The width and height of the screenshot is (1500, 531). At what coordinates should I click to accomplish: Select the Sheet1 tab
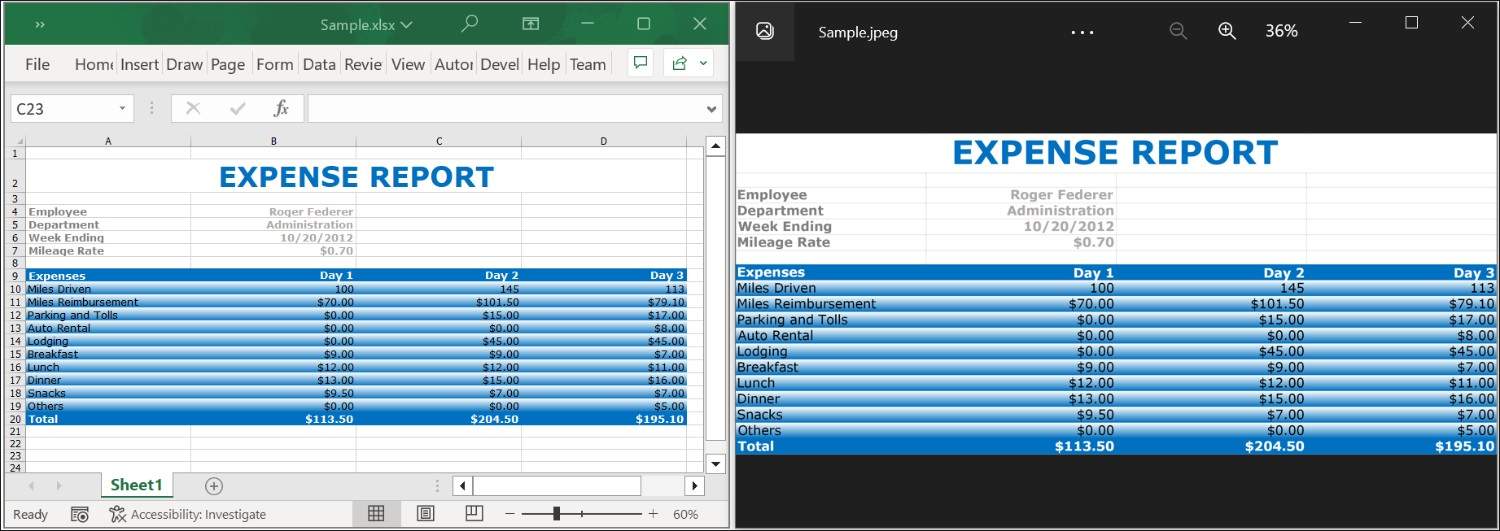(x=136, y=486)
